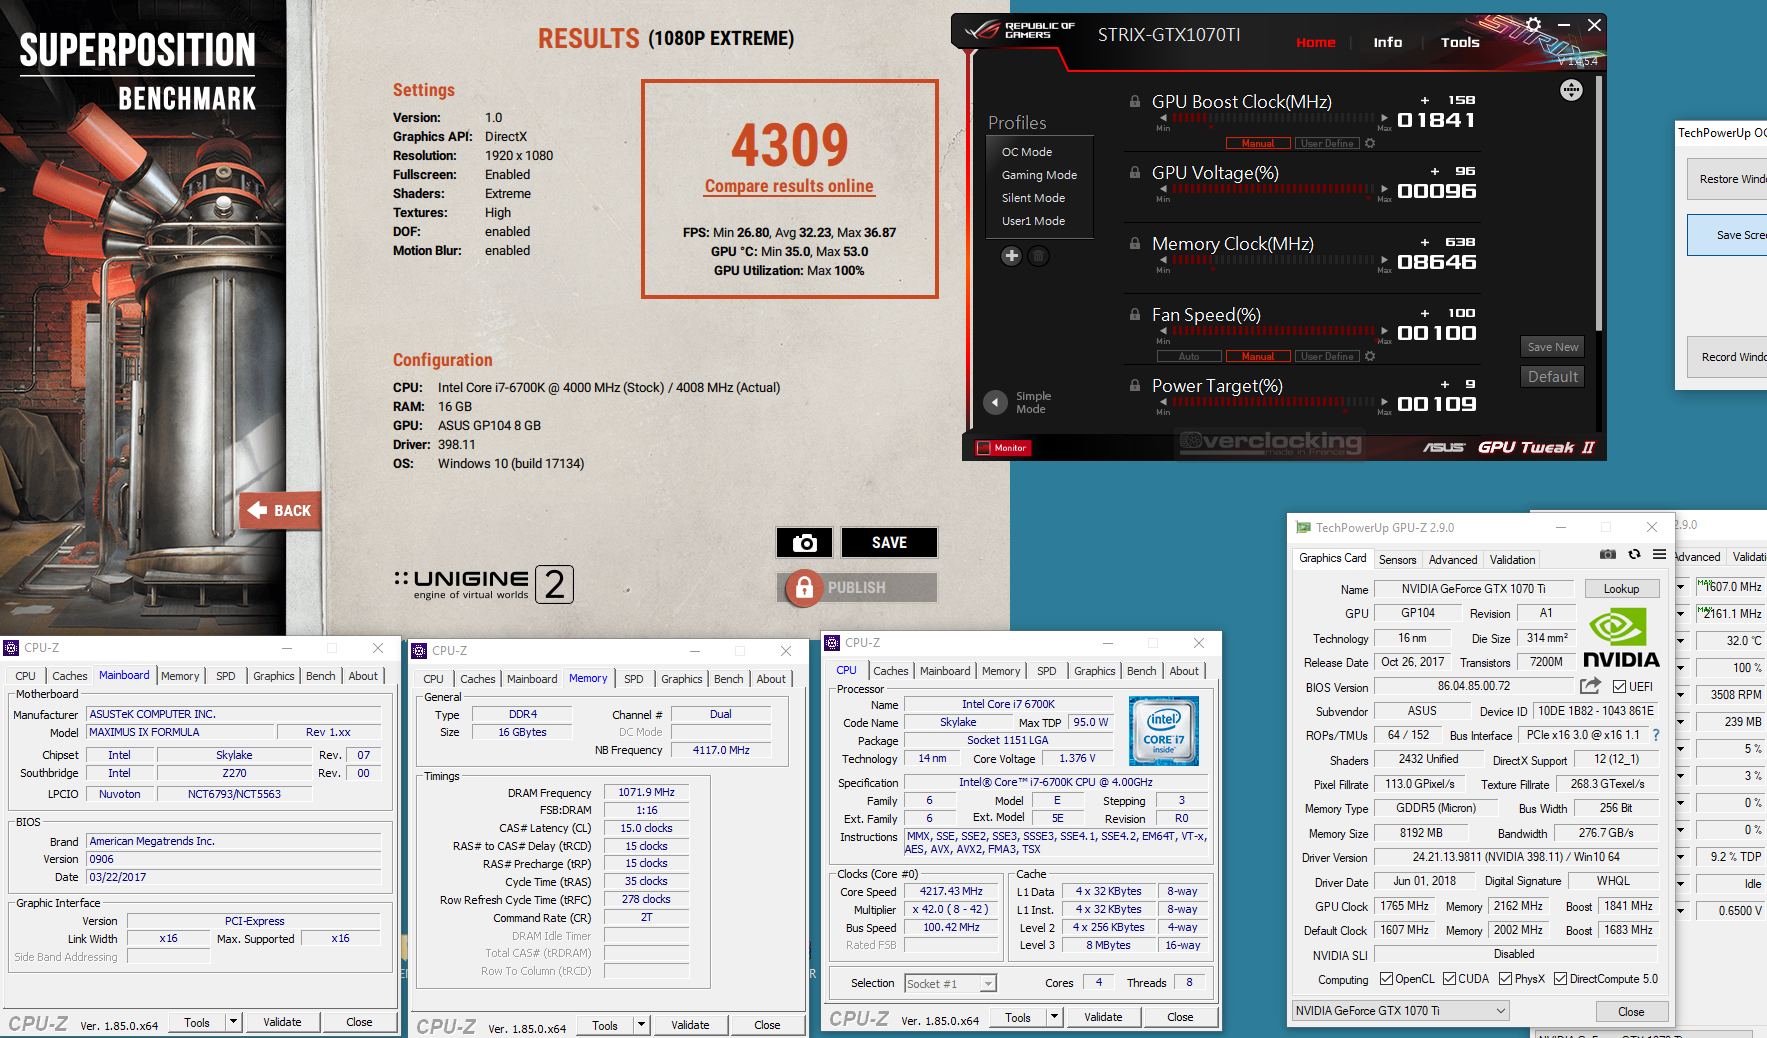
Task: Take GPU-Z screenshot with camera icon
Action: point(1607,554)
